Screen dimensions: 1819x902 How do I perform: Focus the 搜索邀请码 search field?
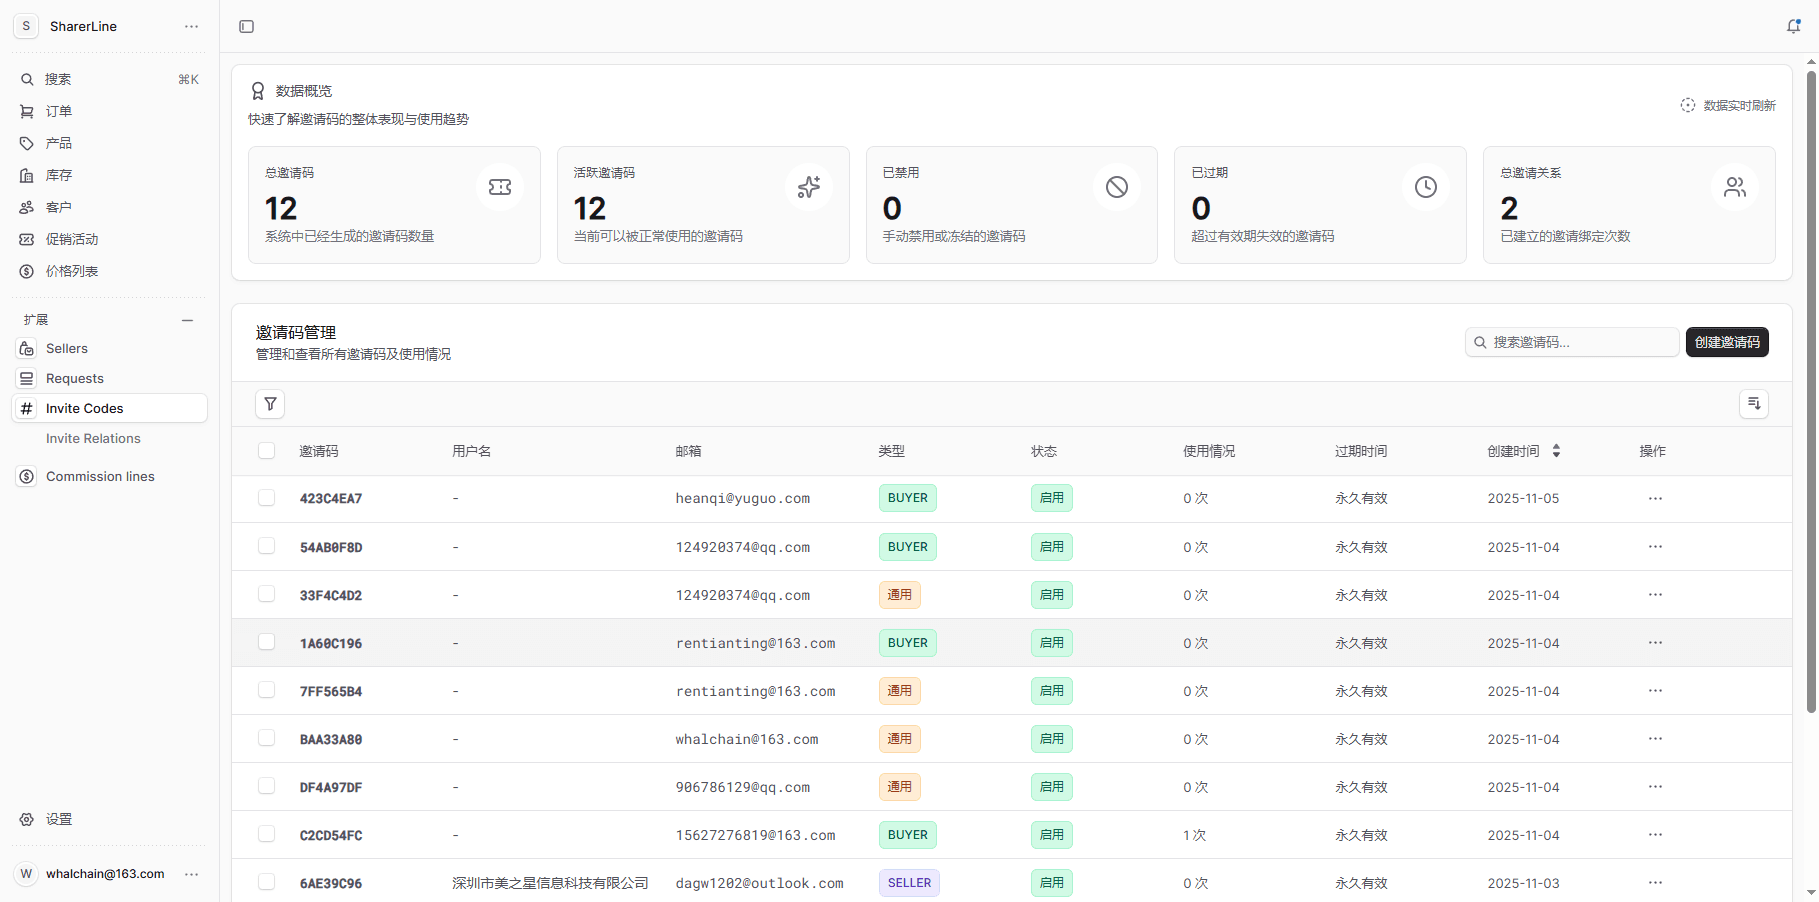pos(1580,342)
